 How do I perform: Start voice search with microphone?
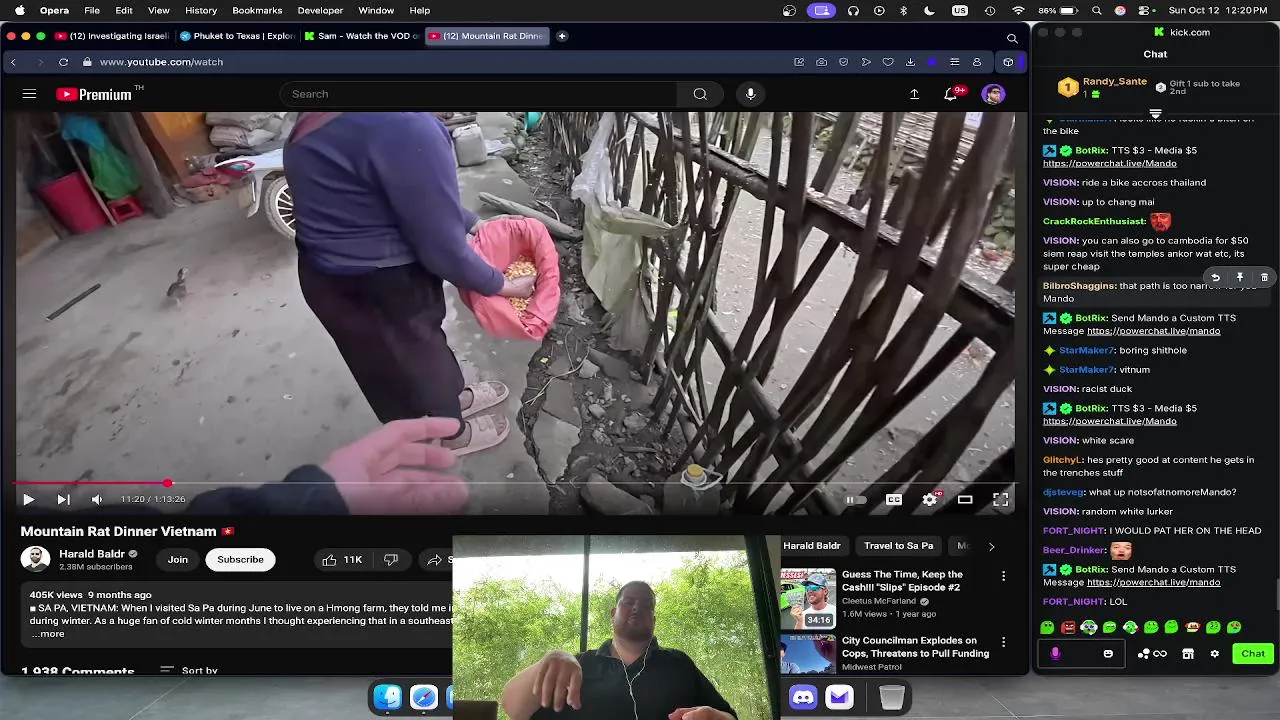tap(750, 94)
